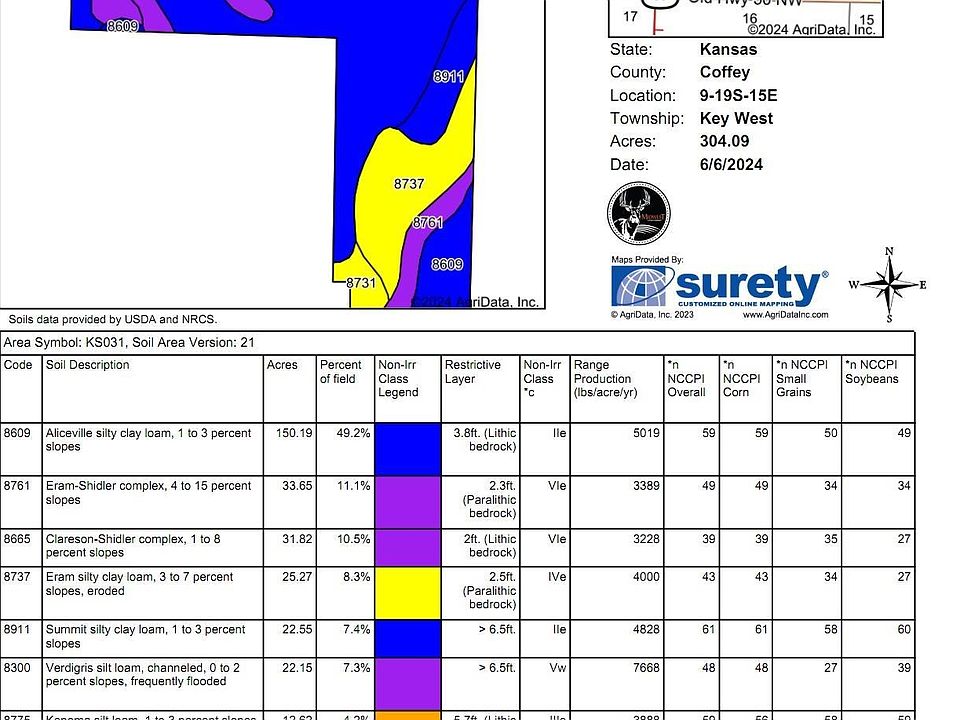Select the Range Production column header
The image size is (960, 720).
[x=606, y=378]
